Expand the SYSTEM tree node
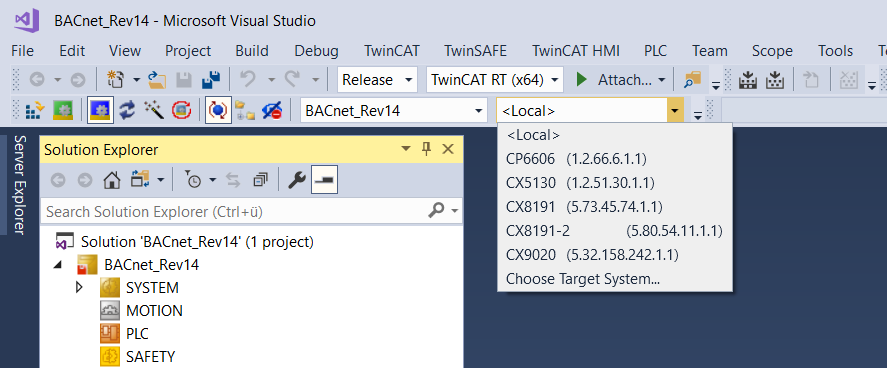The image size is (887, 368). tap(79, 287)
